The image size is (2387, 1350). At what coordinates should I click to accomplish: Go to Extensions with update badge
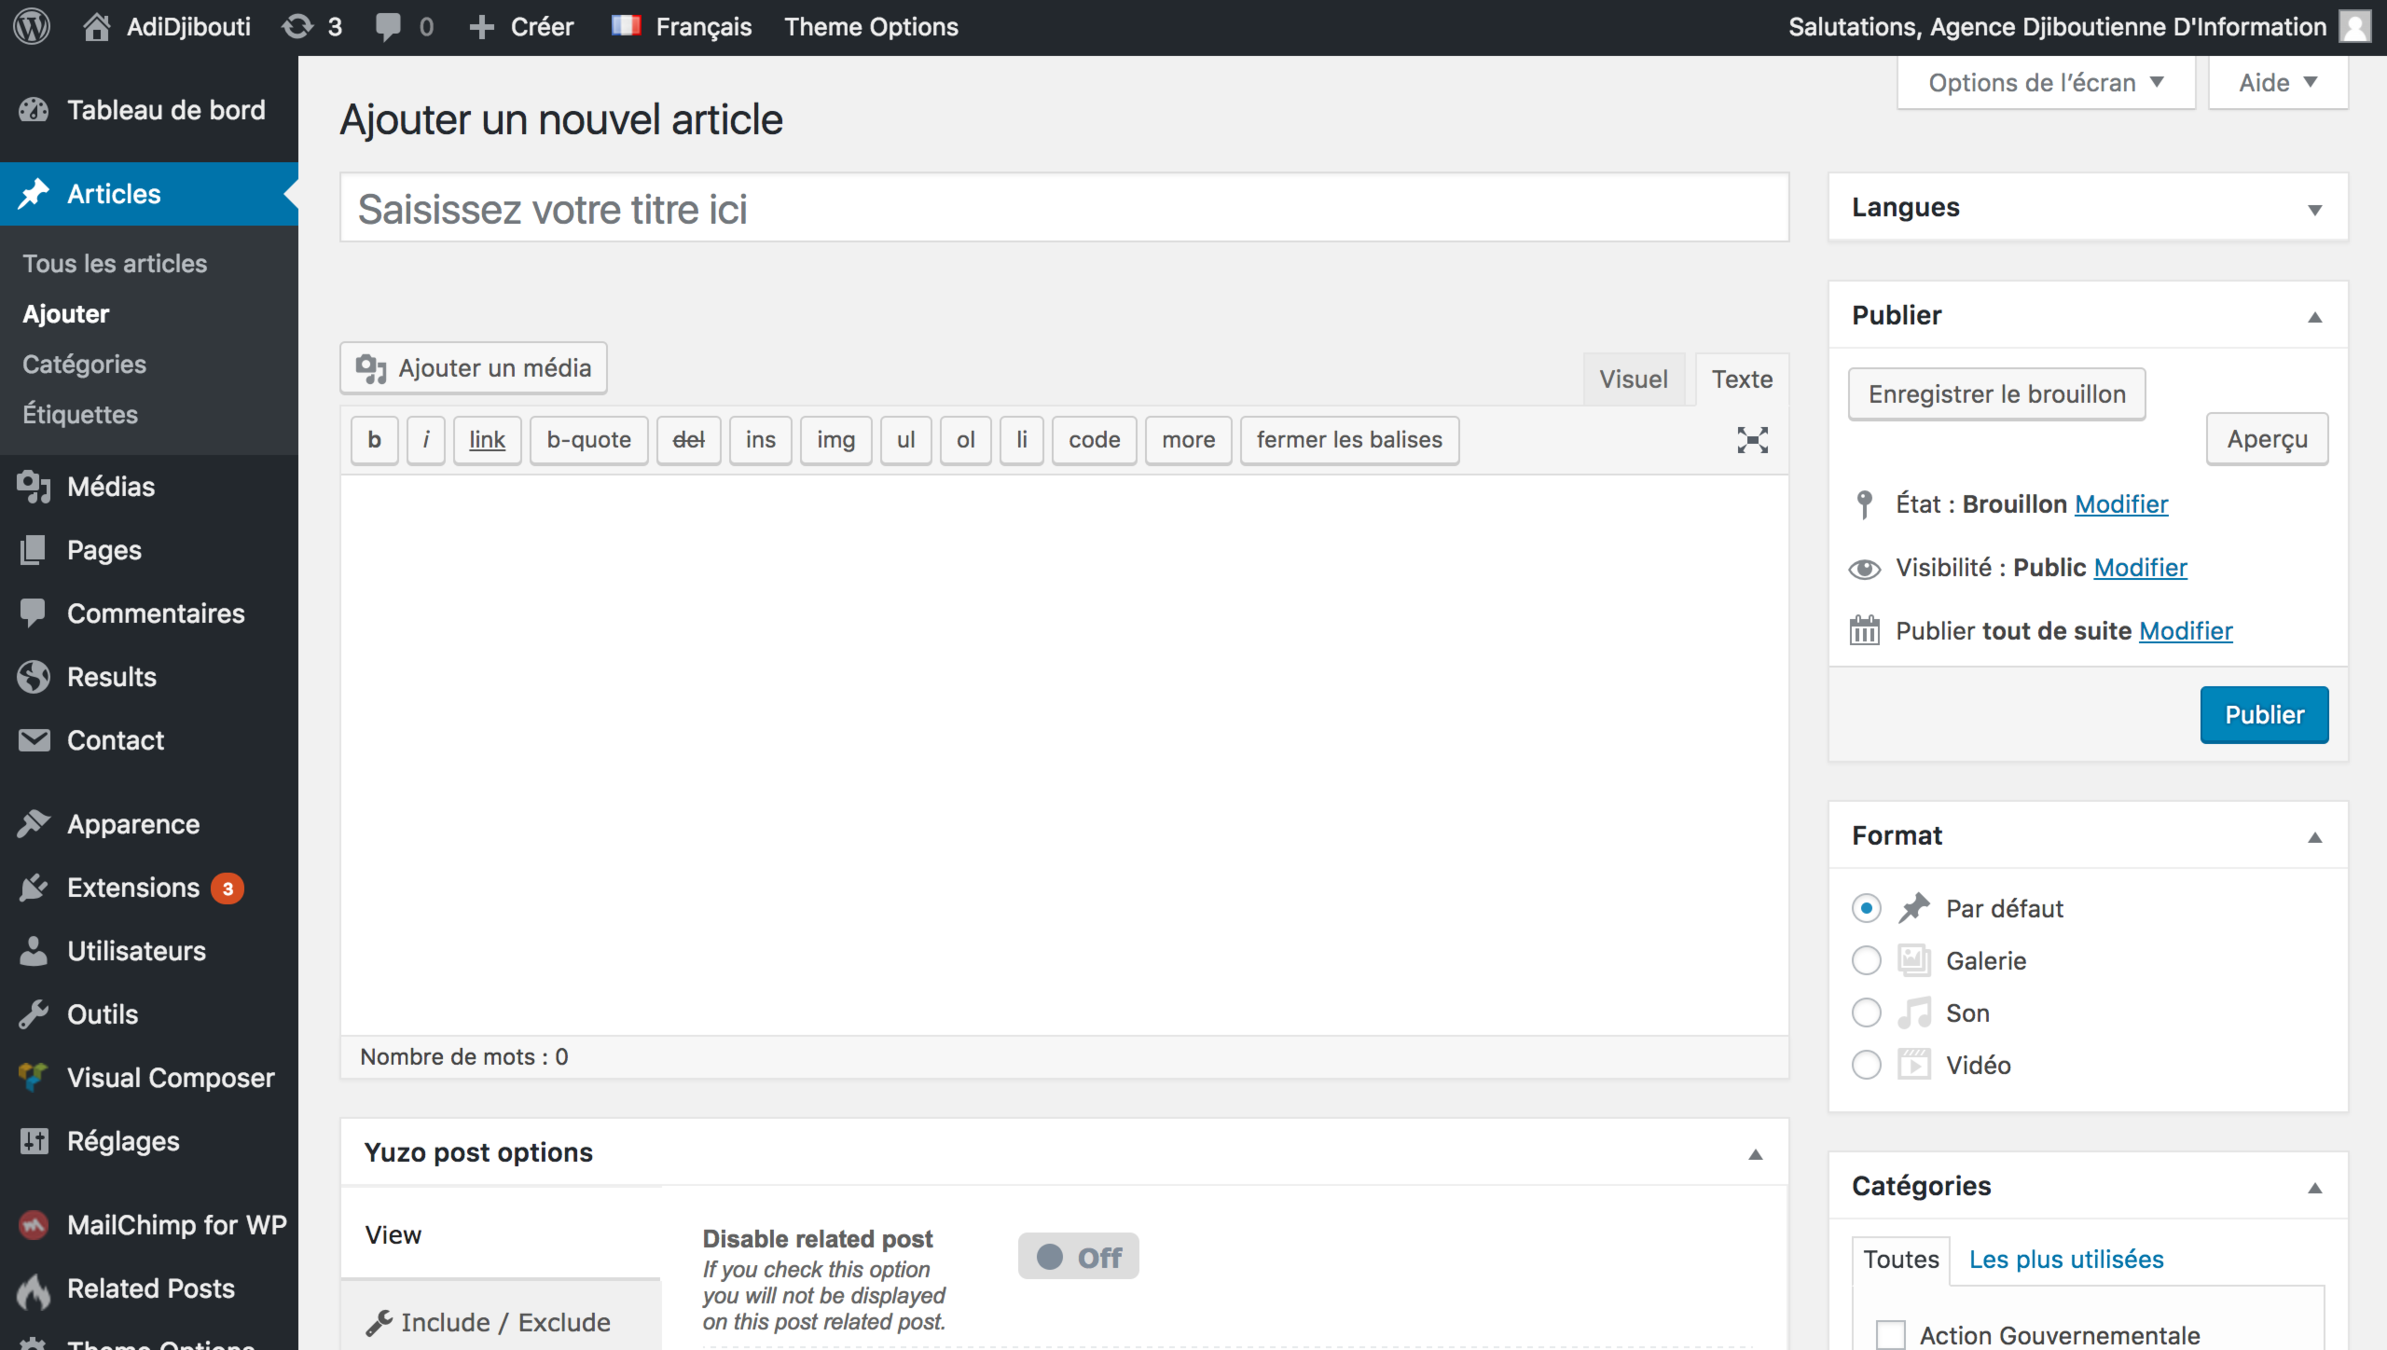133,888
